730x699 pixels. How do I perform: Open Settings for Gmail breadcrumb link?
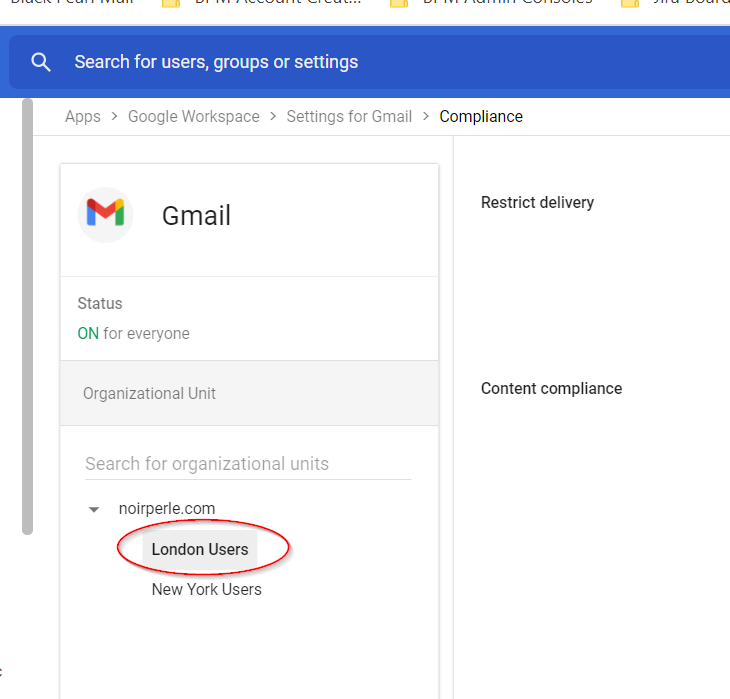[349, 116]
